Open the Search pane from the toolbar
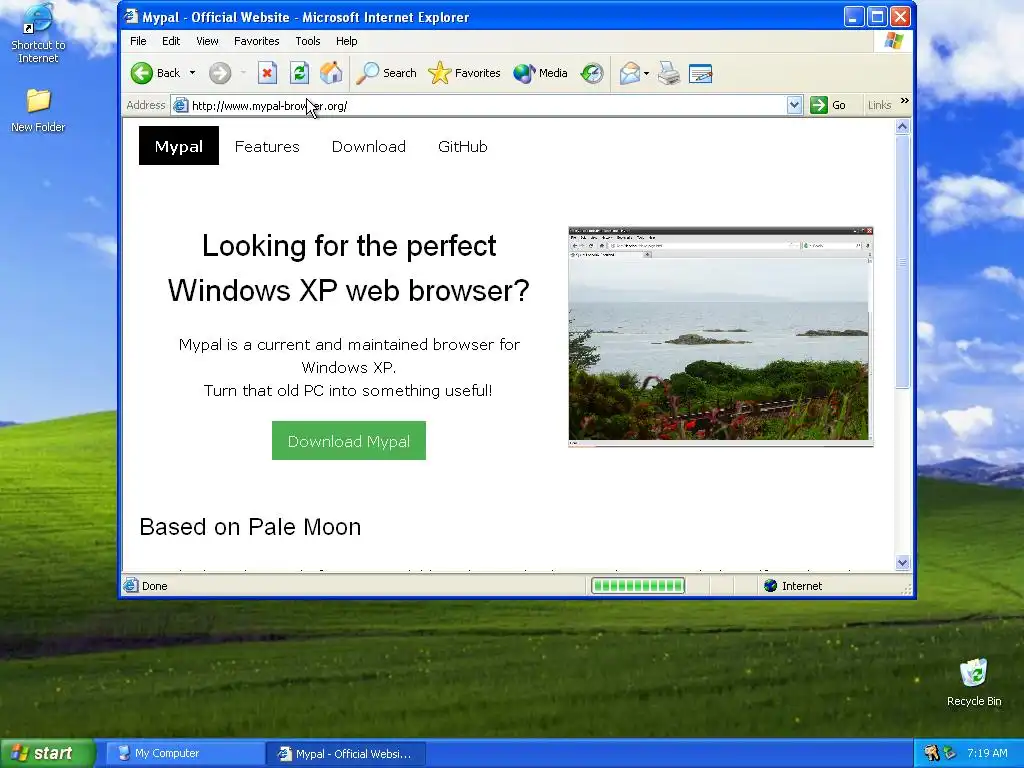The width and height of the screenshot is (1024, 768). [x=387, y=73]
